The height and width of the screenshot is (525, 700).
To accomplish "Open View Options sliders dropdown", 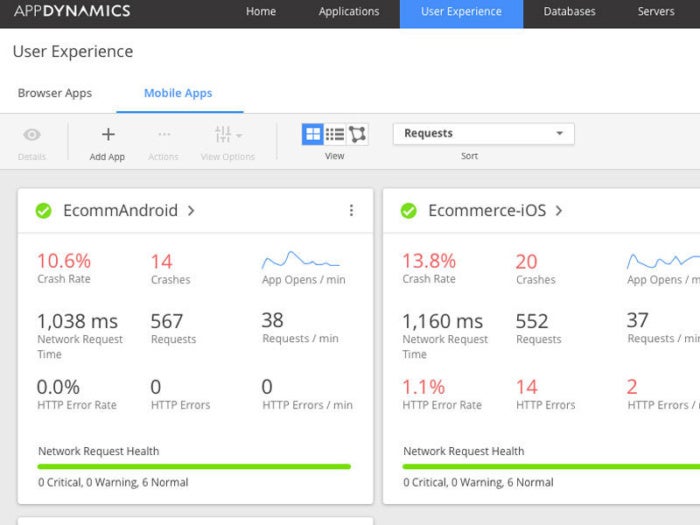I will click(228, 134).
